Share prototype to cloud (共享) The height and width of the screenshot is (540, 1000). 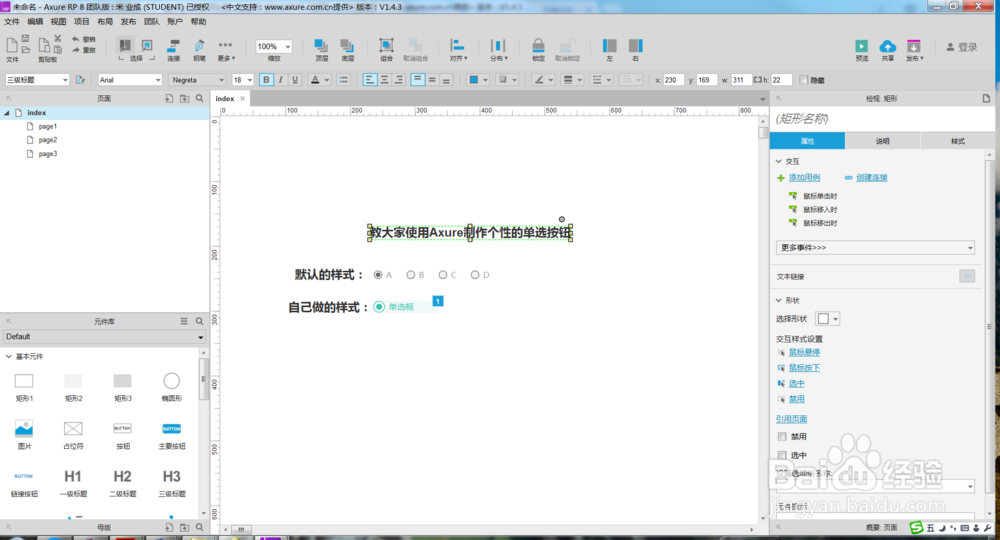point(887,50)
